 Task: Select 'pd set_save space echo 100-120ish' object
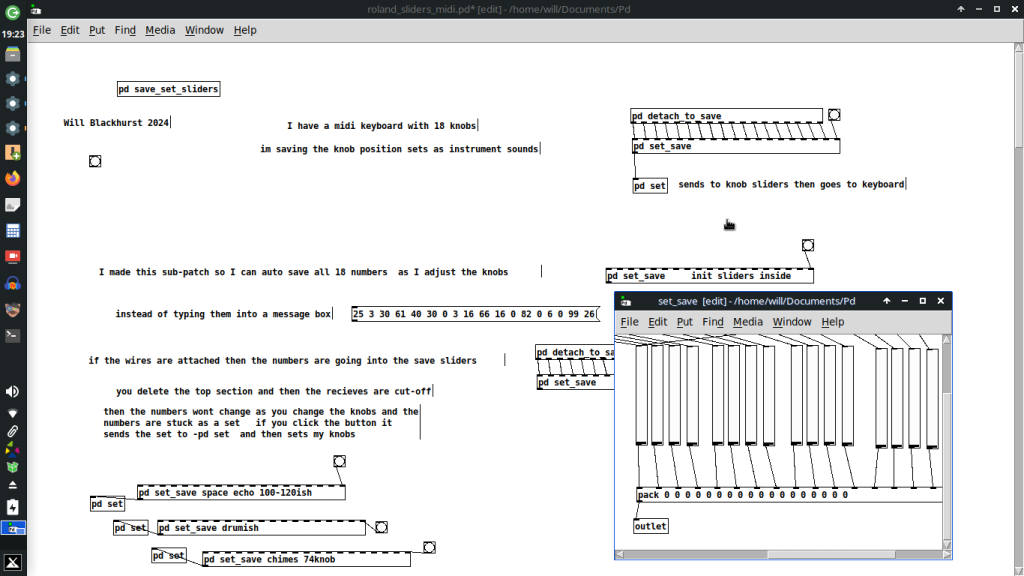pos(241,492)
